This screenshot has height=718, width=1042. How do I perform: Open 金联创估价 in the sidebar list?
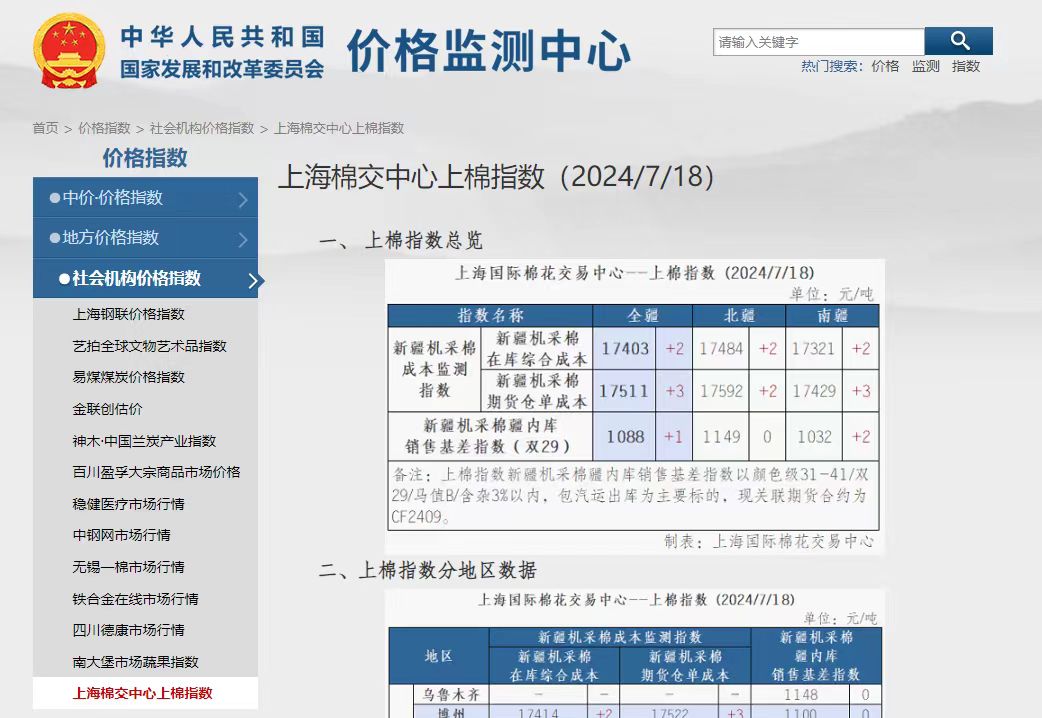coord(107,409)
